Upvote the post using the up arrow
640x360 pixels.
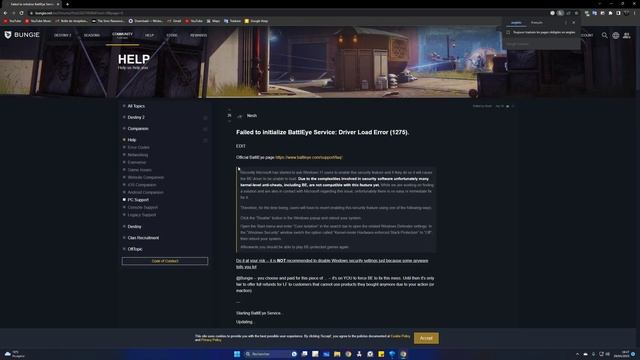point(229,110)
